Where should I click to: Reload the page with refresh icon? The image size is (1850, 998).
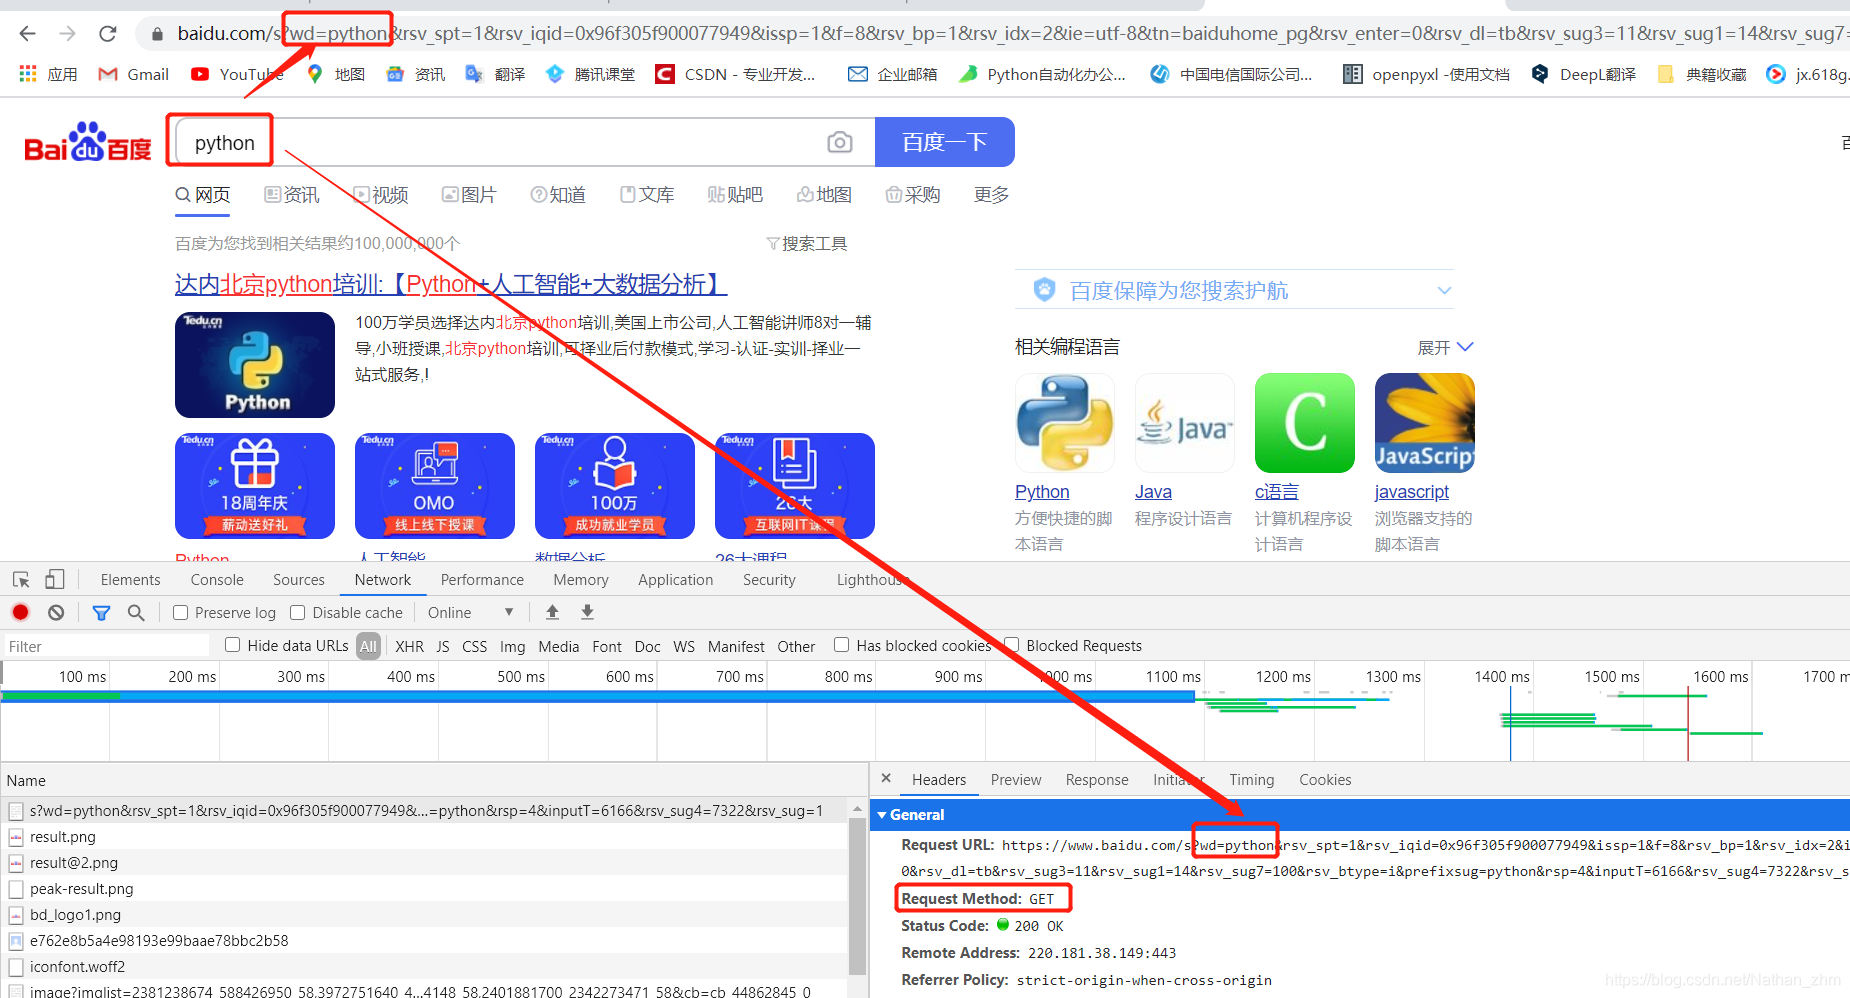tap(108, 34)
